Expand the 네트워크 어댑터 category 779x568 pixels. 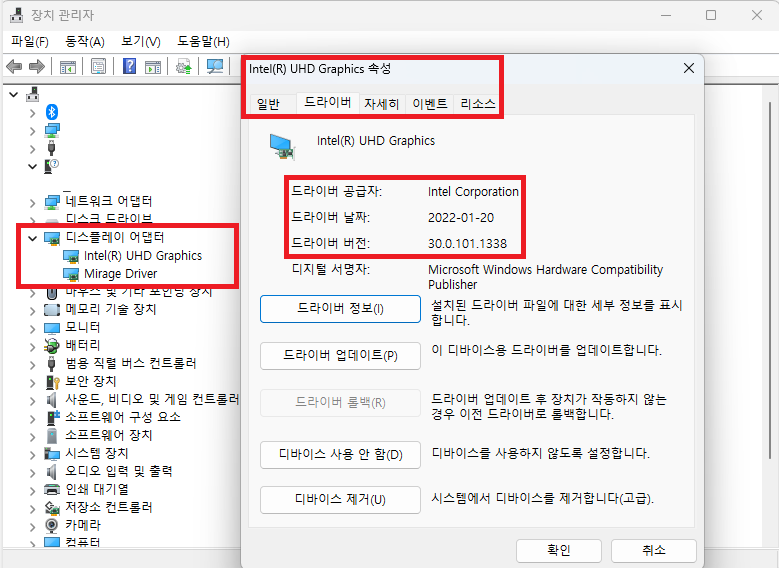(32, 203)
